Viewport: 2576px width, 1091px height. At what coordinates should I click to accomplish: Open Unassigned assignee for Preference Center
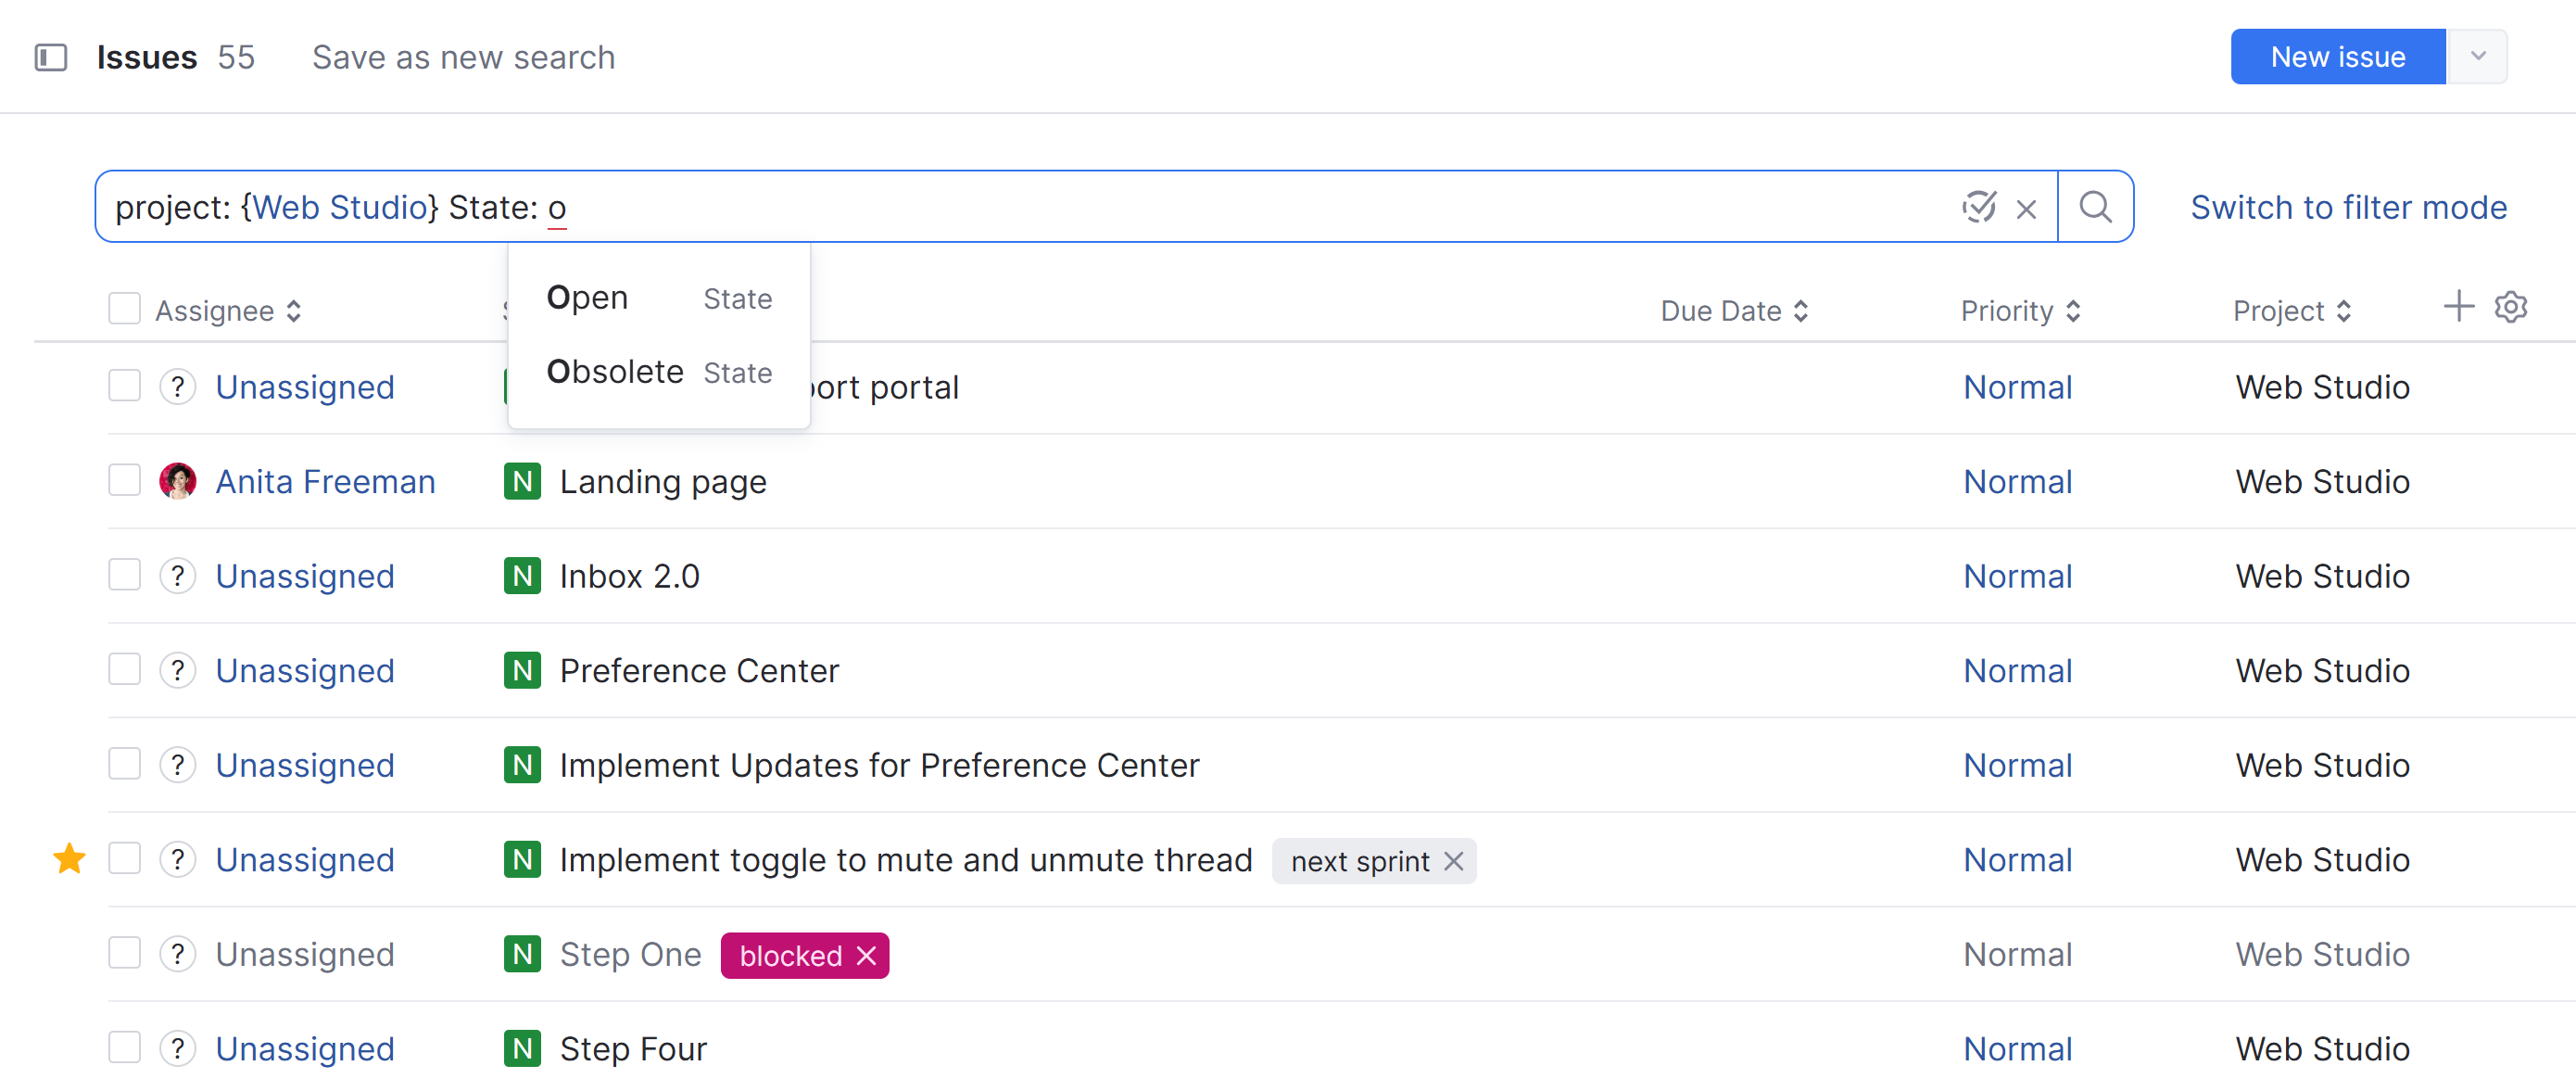coord(305,671)
